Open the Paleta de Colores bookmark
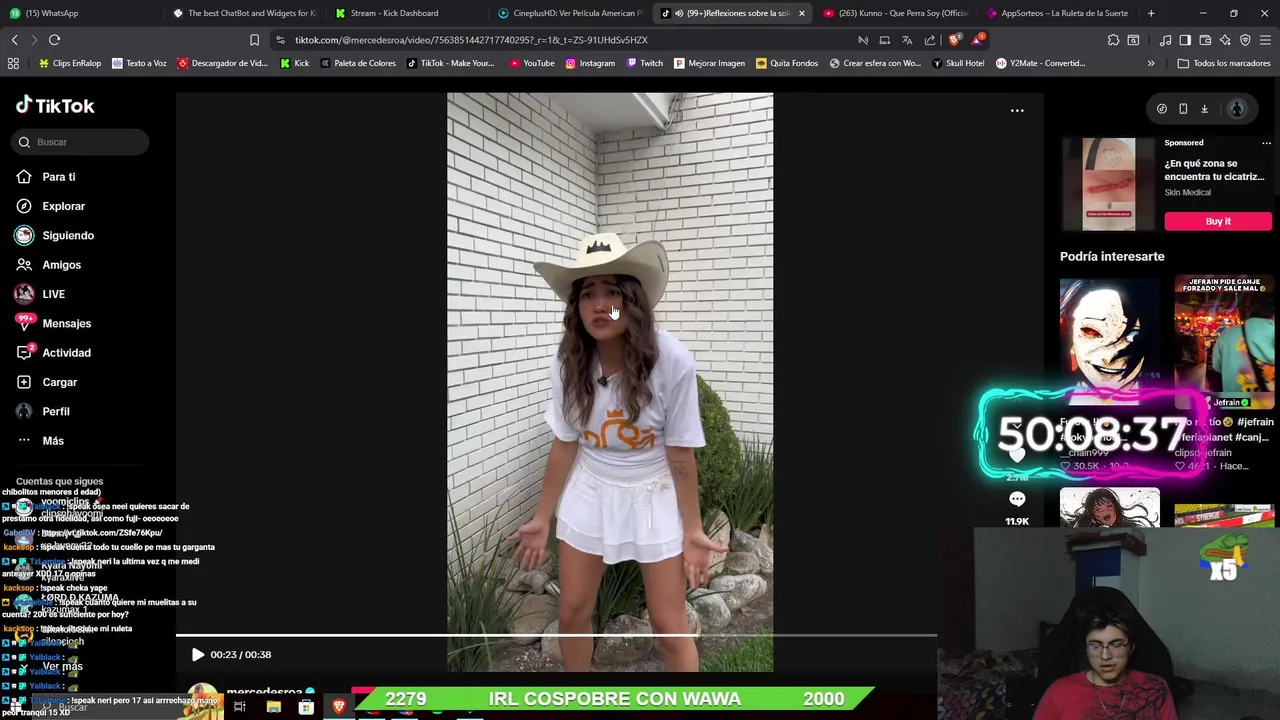This screenshot has width=1280, height=720. (358, 63)
